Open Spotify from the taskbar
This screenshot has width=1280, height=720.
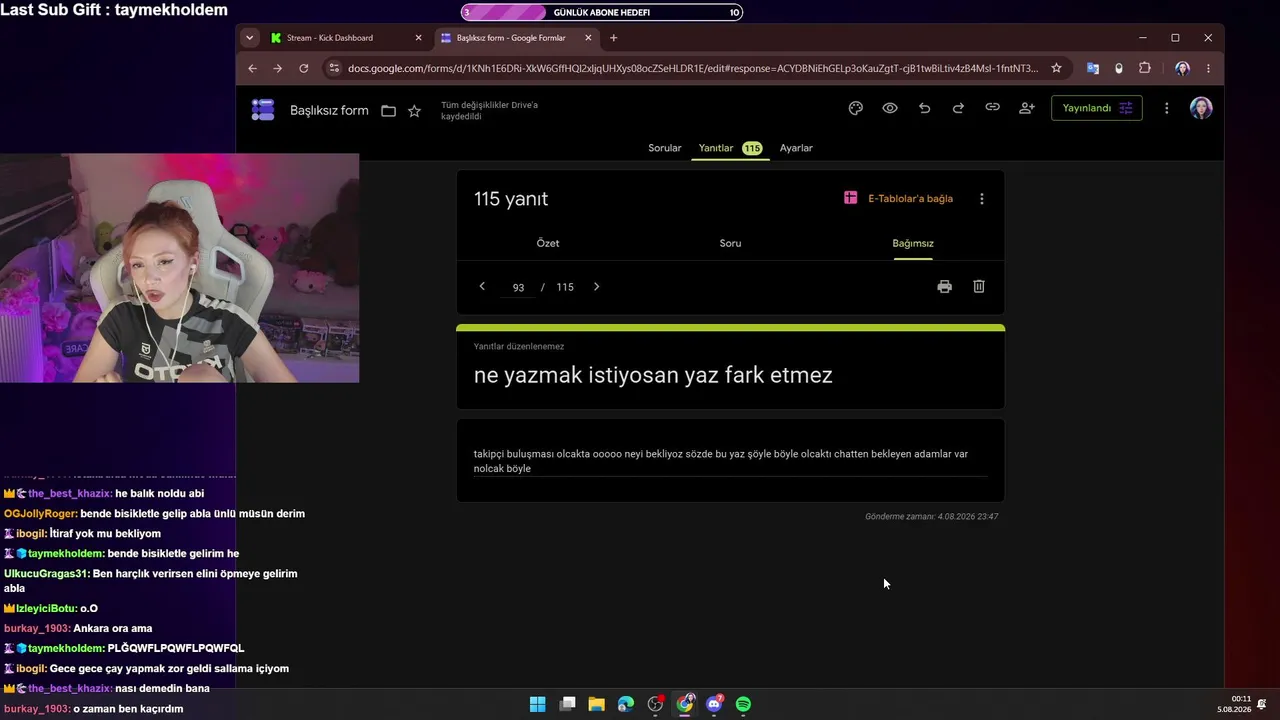coord(744,704)
